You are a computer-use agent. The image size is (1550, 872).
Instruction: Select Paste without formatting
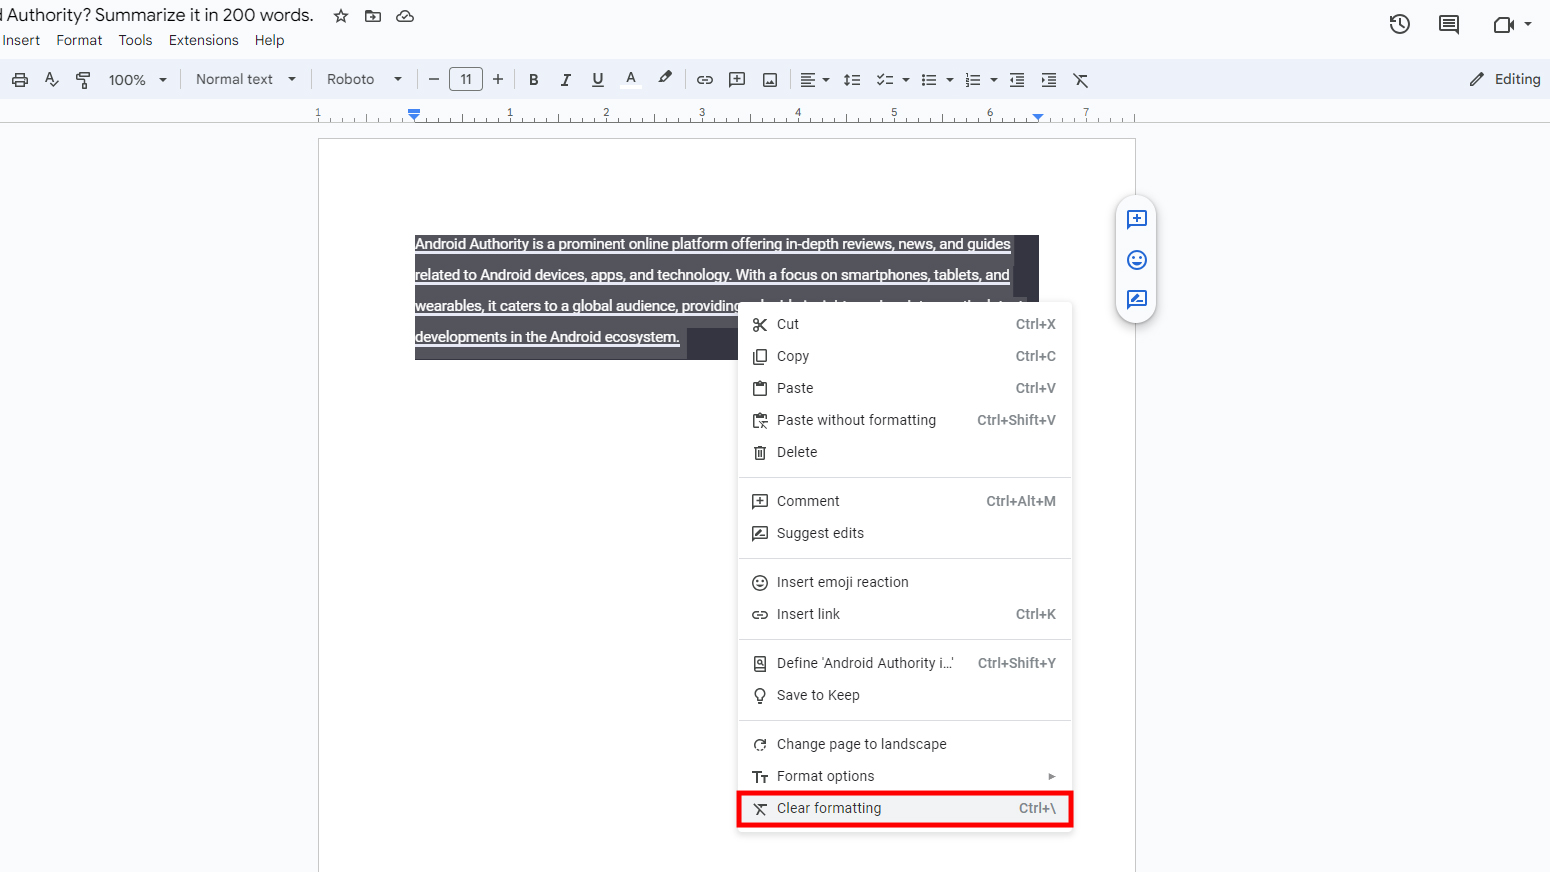856,420
